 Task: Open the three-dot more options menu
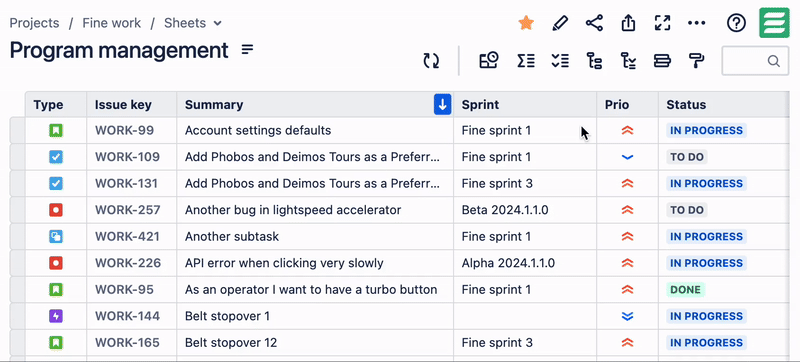click(696, 23)
